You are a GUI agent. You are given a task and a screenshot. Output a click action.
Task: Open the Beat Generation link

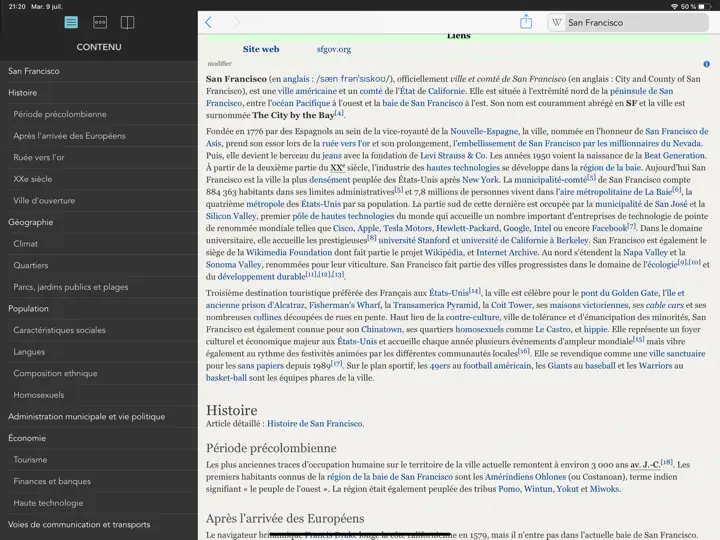(675, 156)
